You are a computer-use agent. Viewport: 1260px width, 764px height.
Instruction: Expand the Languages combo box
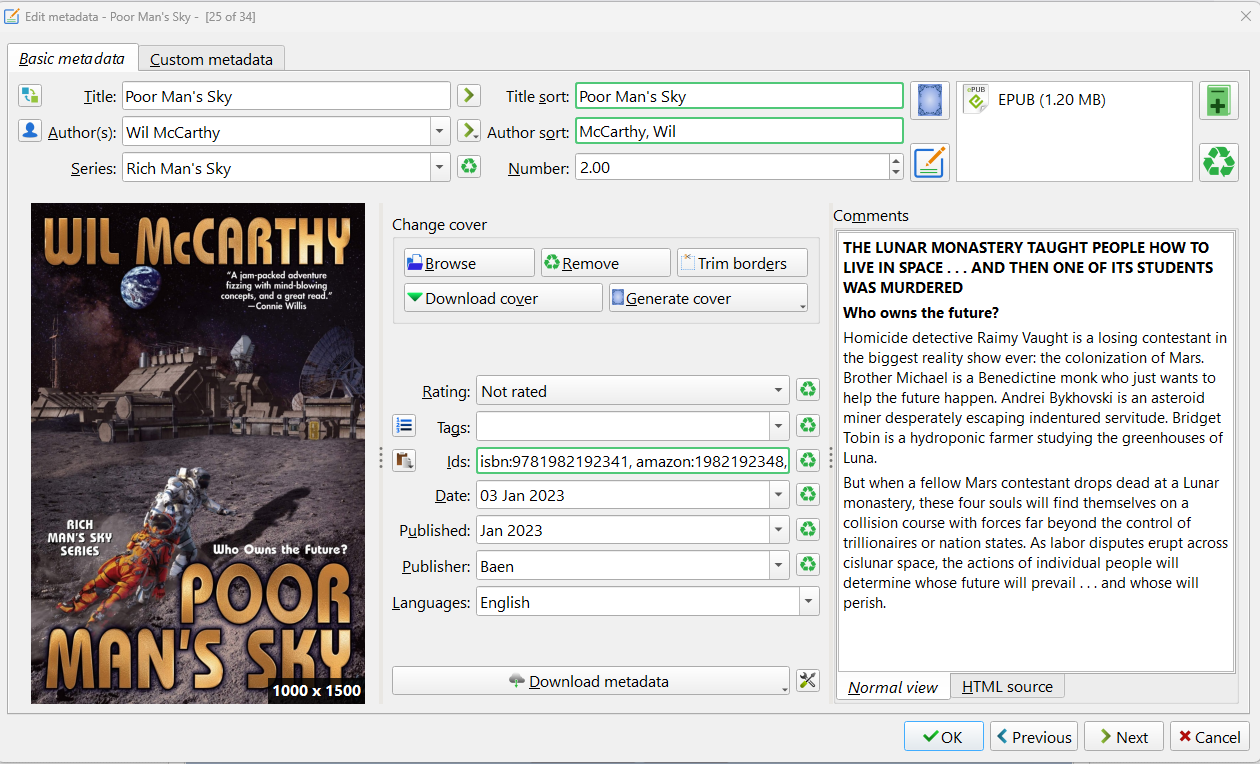click(807, 602)
